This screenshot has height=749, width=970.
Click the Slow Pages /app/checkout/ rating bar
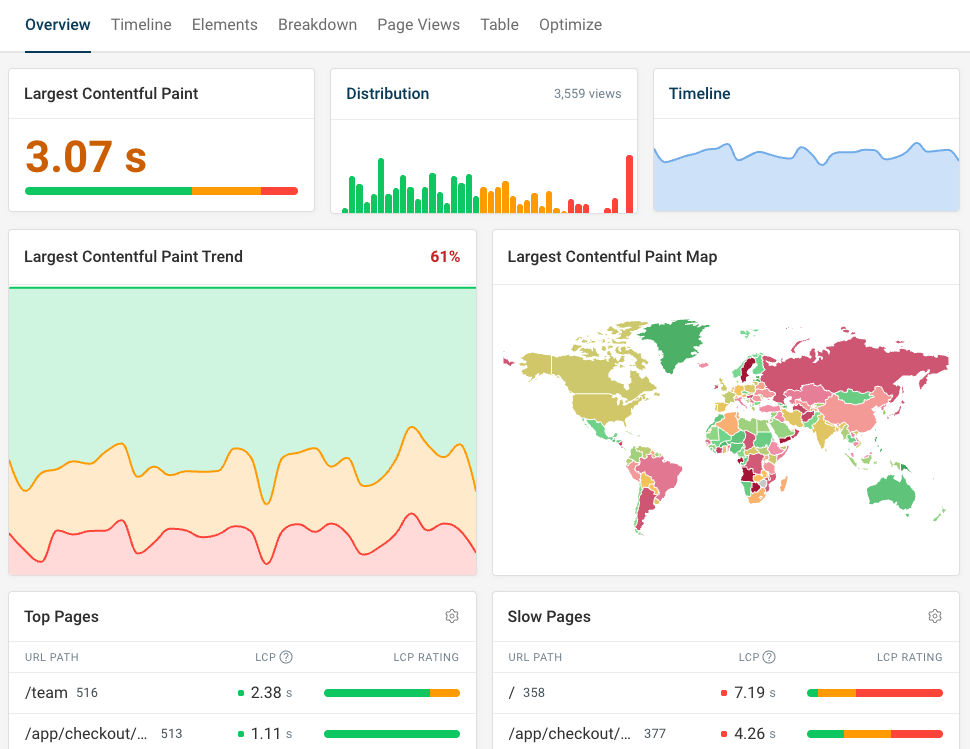pos(875,734)
